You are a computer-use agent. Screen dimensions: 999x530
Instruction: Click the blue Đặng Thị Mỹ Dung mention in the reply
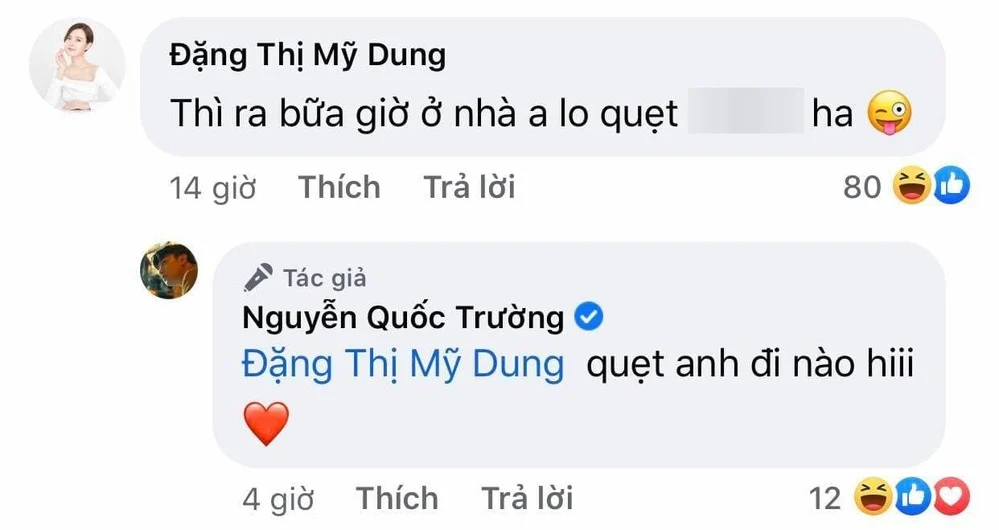(x=403, y=364)
